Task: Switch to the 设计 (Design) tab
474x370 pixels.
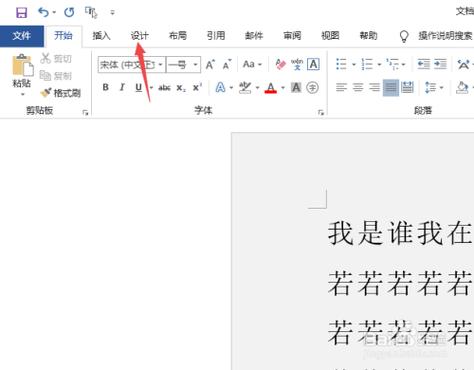Action: click(140, 36)
